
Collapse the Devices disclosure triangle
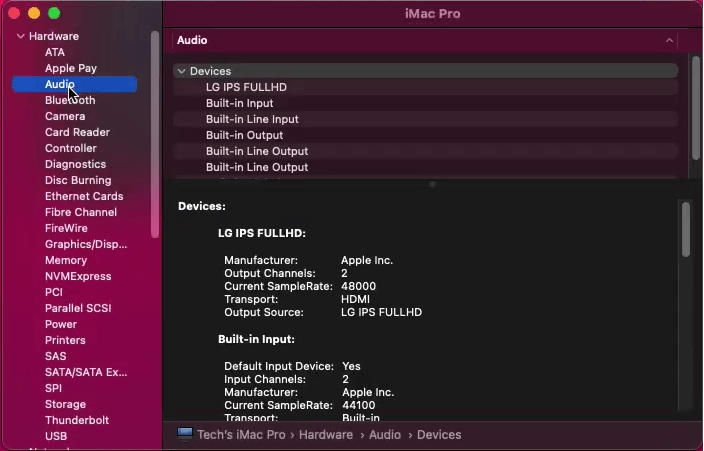pyautogui.click(x=181, y=71)
